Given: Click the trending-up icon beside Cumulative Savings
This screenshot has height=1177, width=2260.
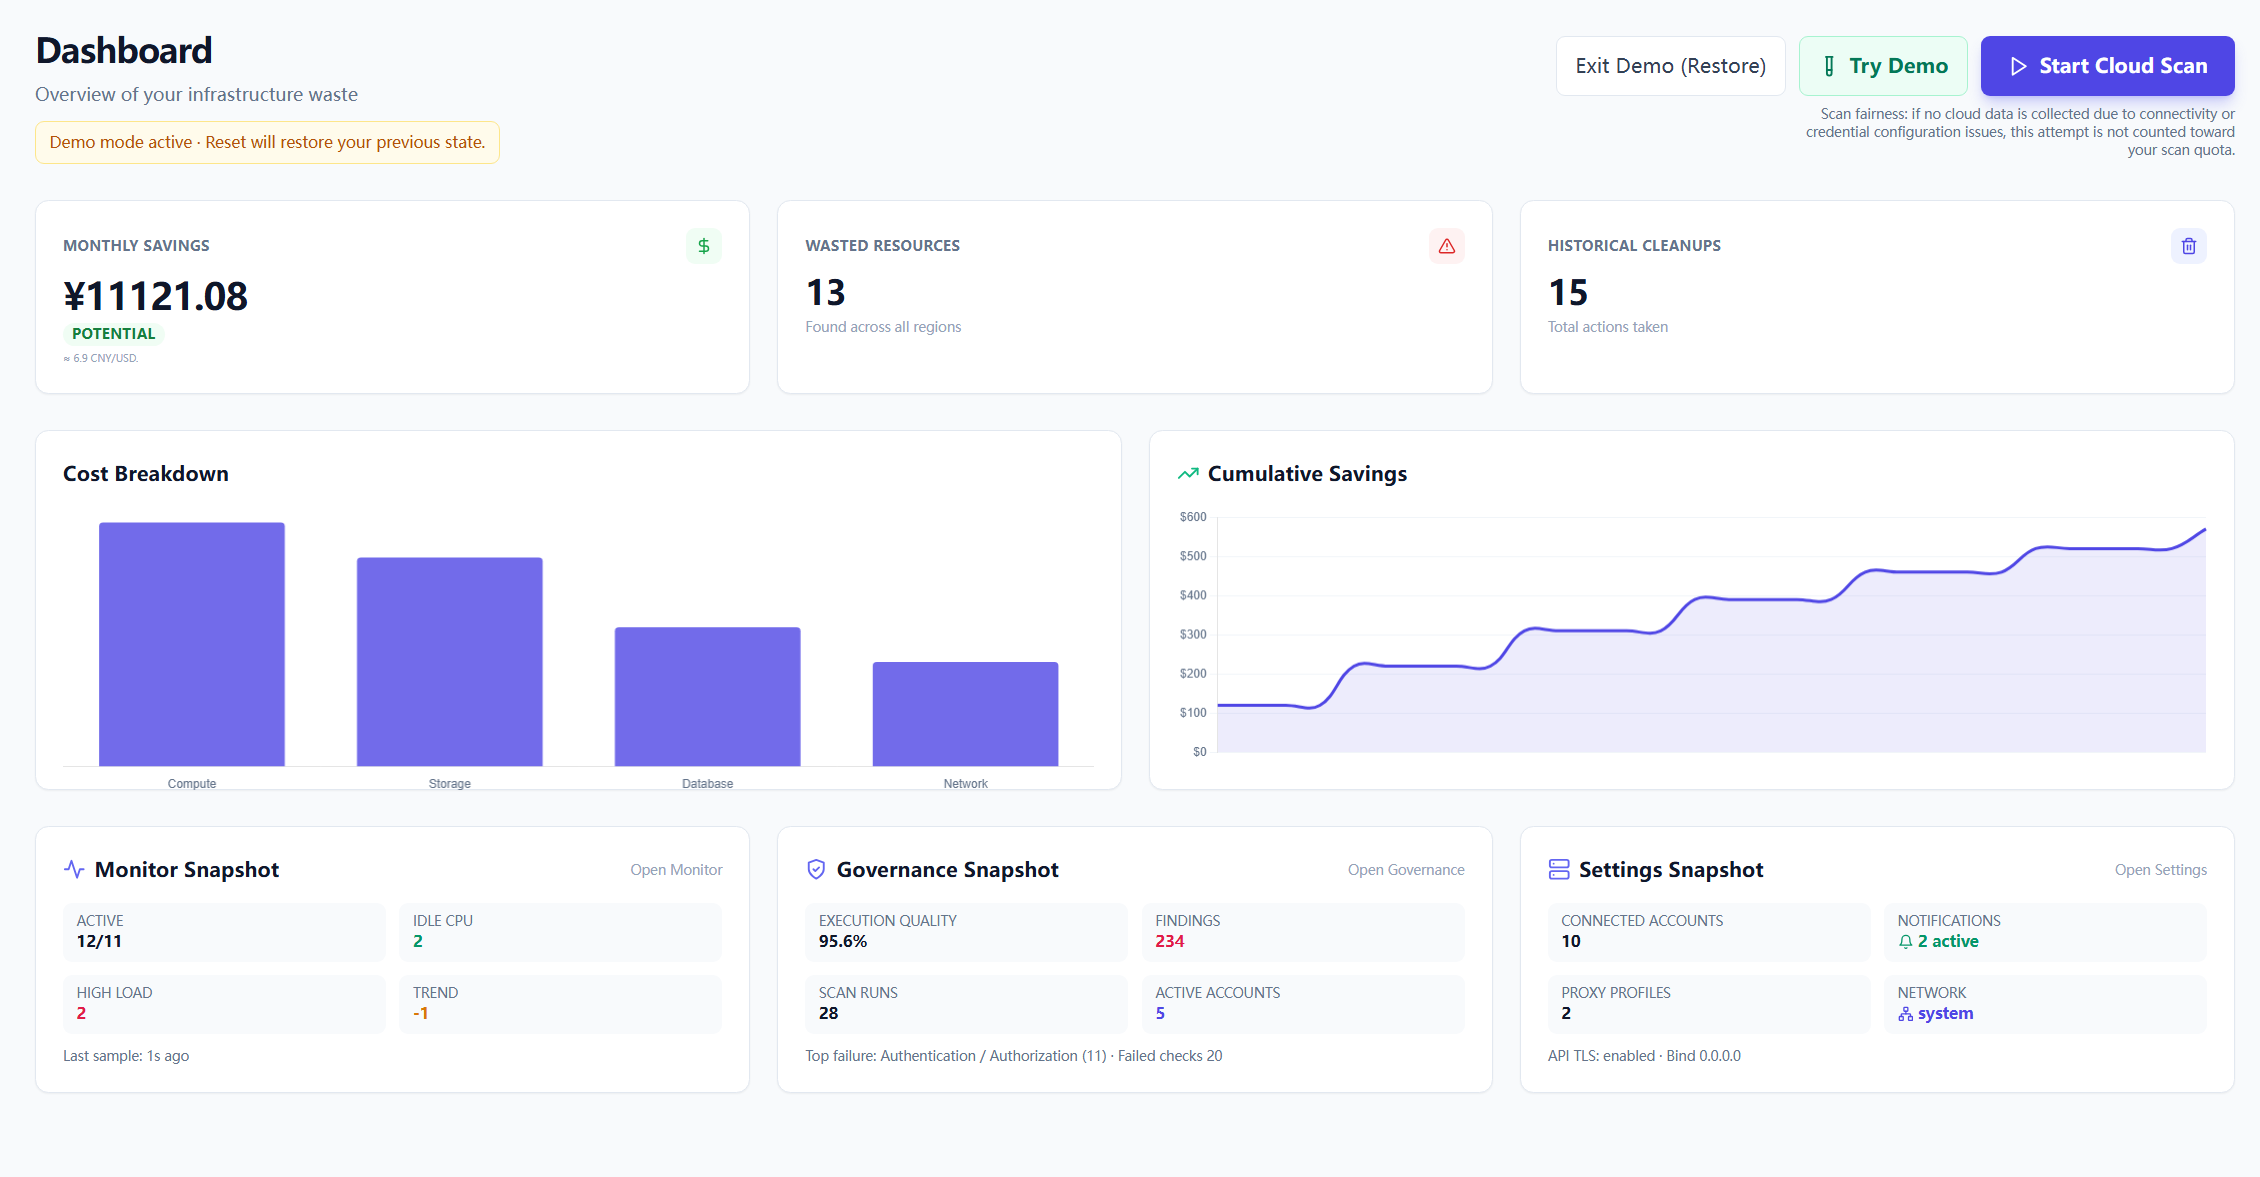Looking at the screenshot, I should pos(1188,474).
